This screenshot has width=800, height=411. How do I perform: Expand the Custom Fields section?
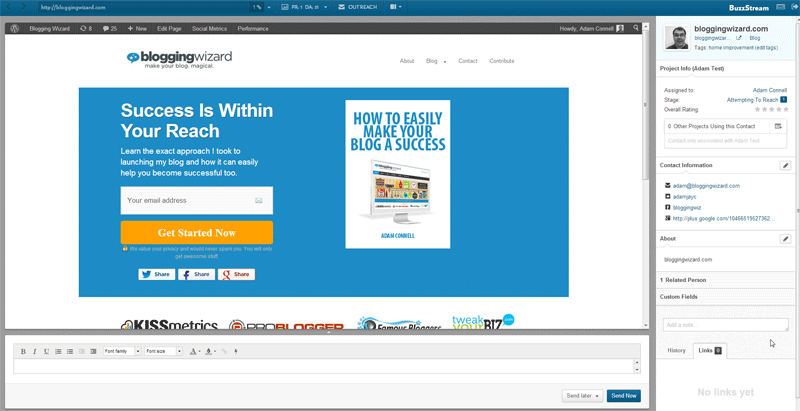point(725,297)
